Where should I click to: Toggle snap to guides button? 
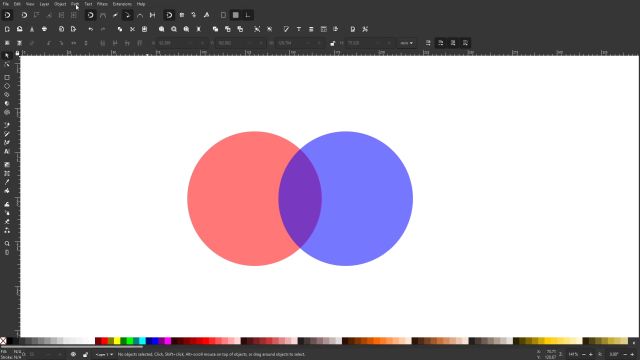click(248, 16)
